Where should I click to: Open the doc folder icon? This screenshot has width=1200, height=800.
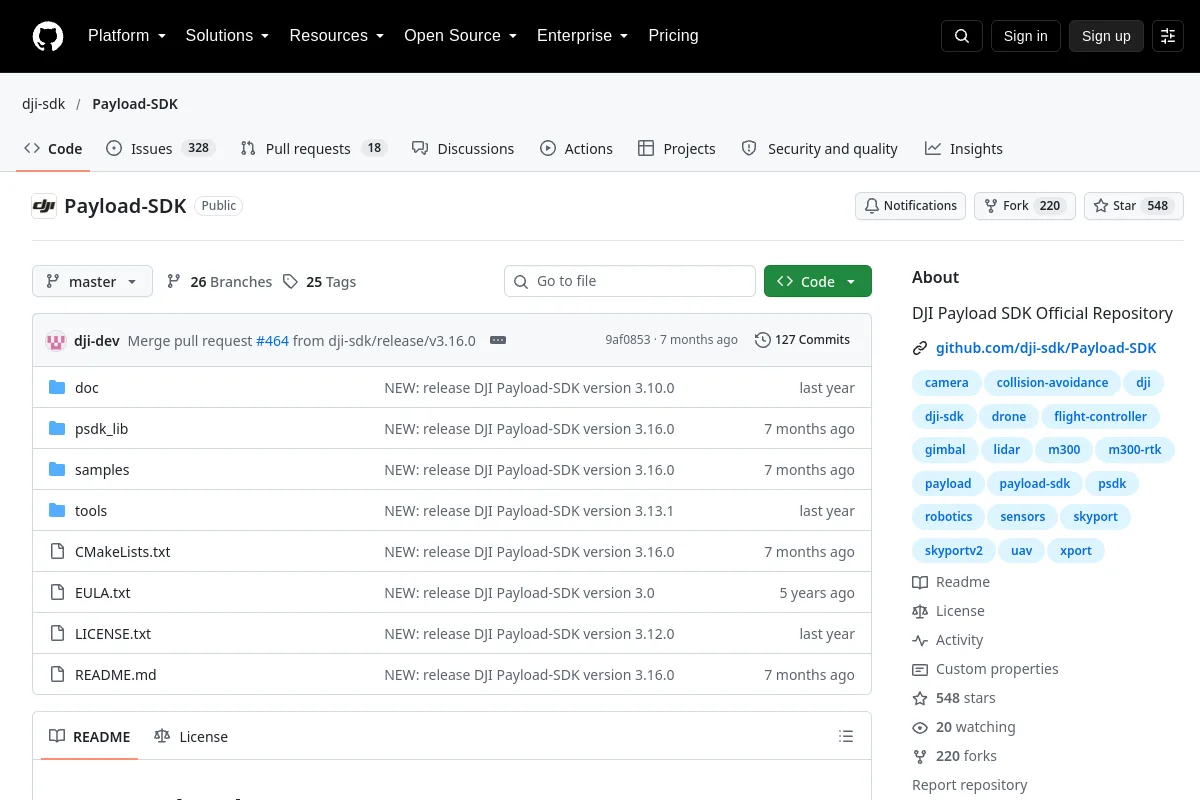(57, 388)
